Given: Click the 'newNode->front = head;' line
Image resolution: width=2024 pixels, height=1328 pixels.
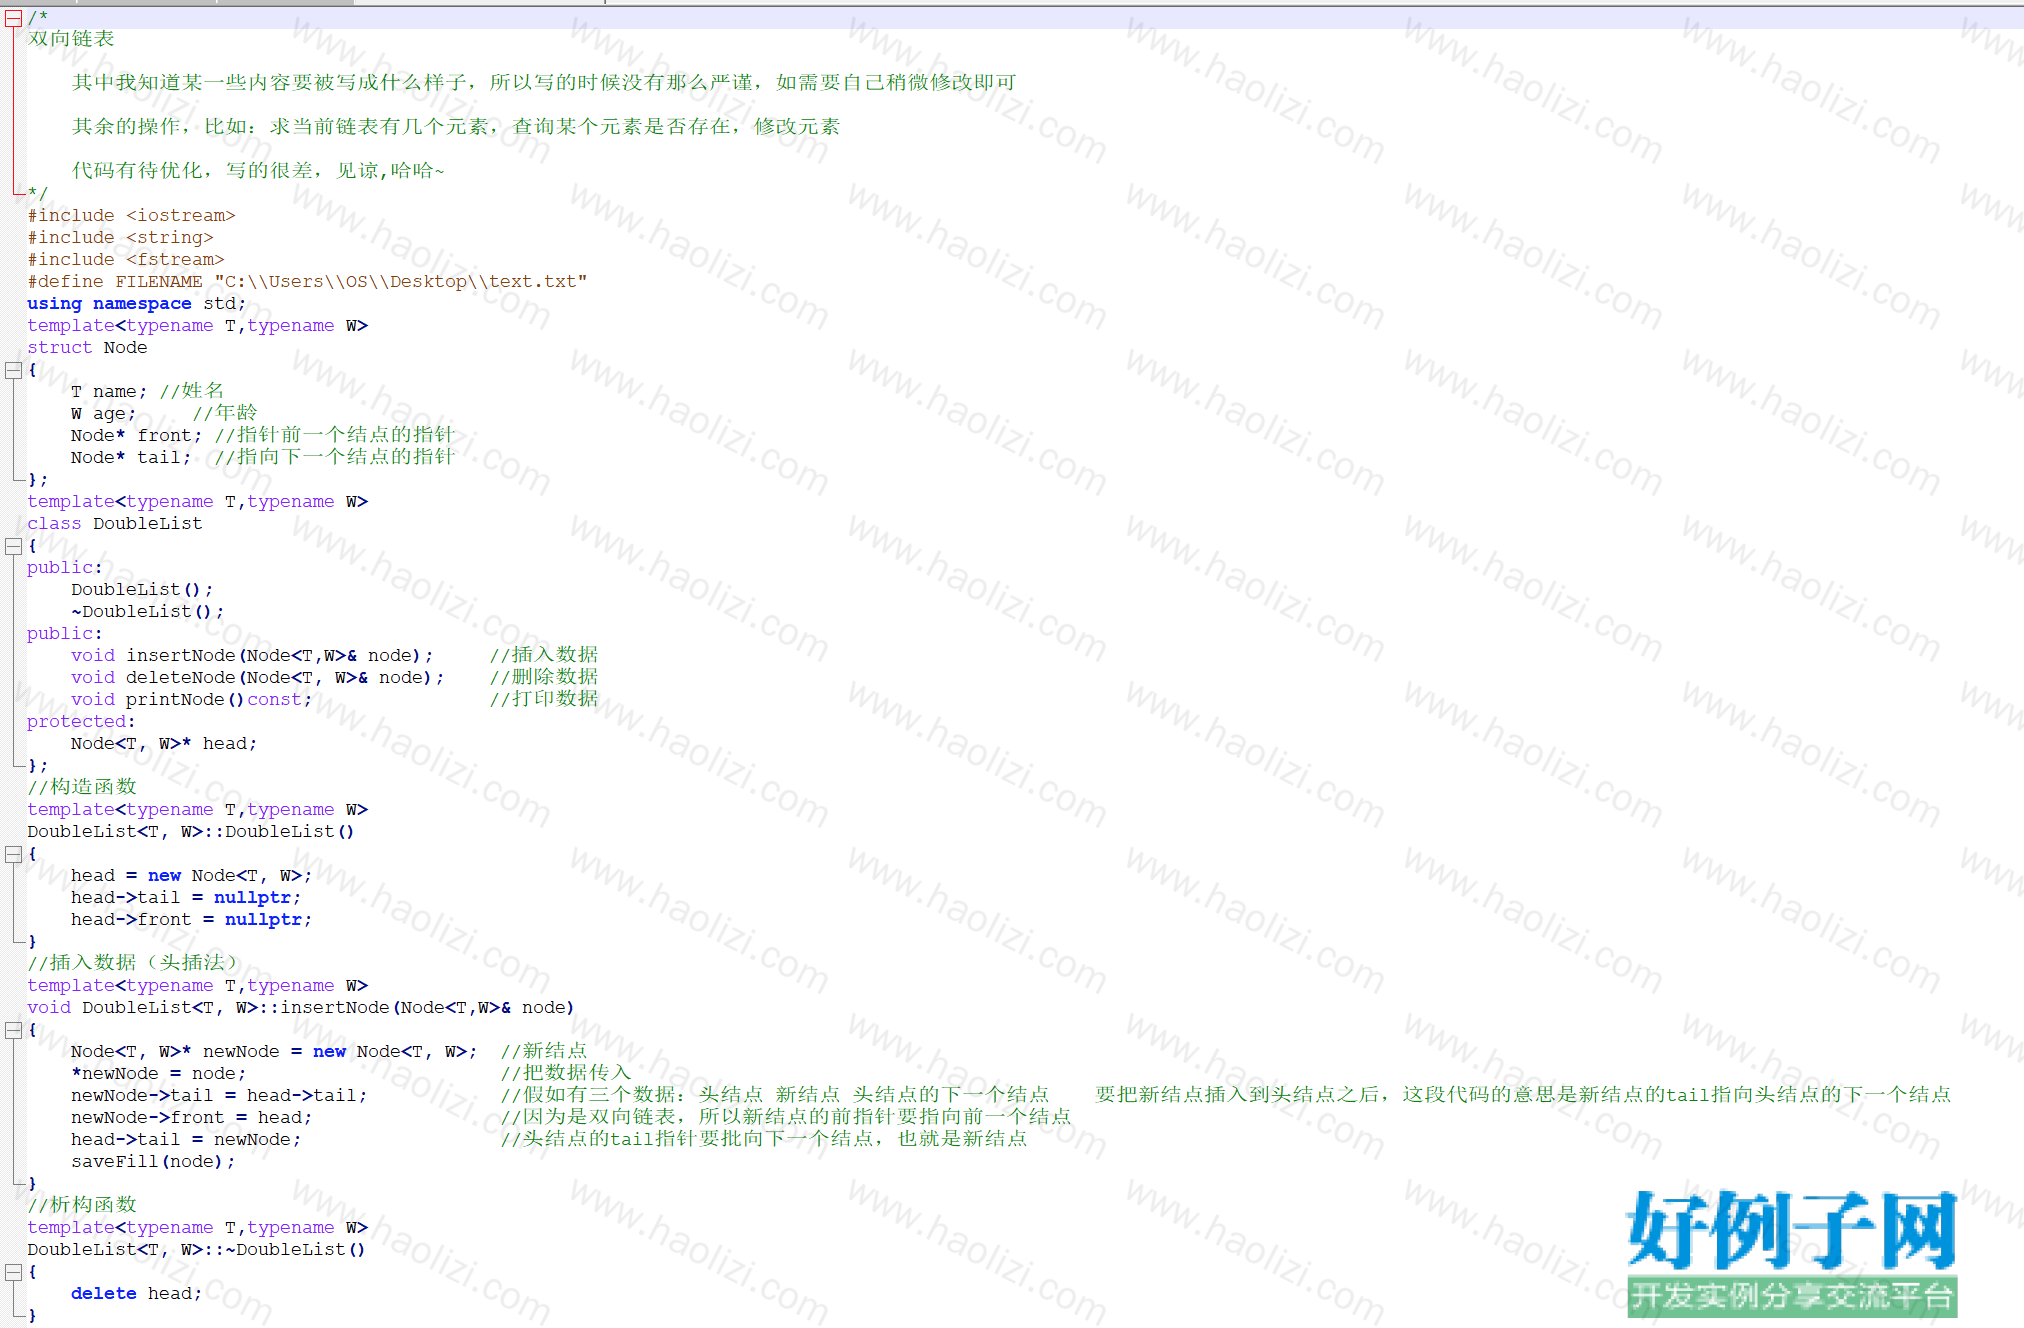Looking at the screenshot, I should click(191, 1117).
